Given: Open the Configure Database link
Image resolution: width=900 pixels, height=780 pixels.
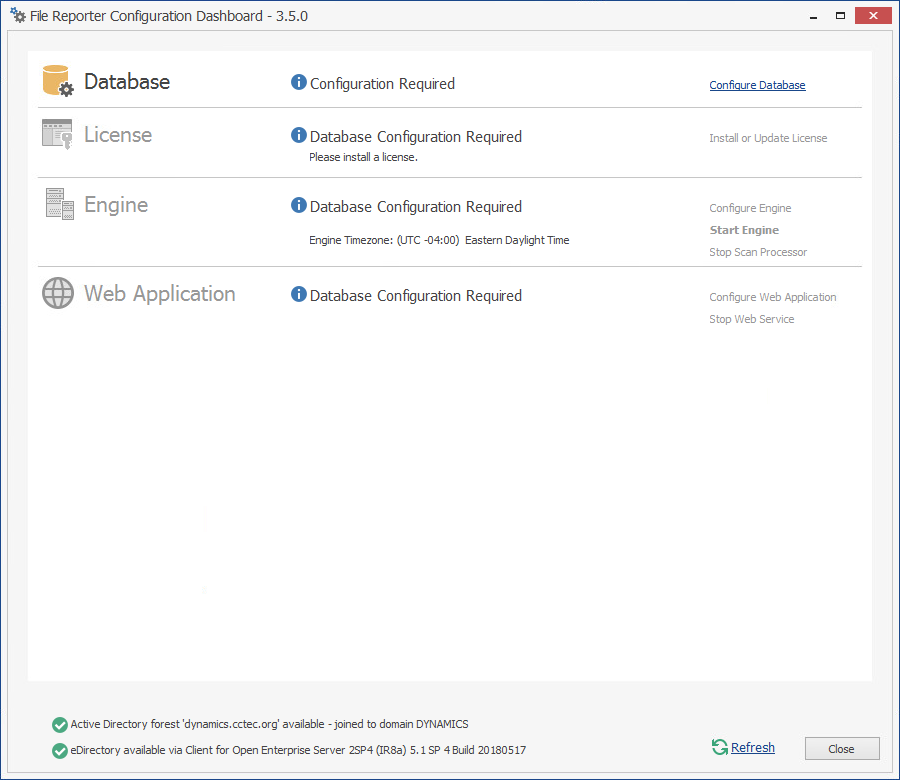Looking at the screenshot, I should pos(757,85).
